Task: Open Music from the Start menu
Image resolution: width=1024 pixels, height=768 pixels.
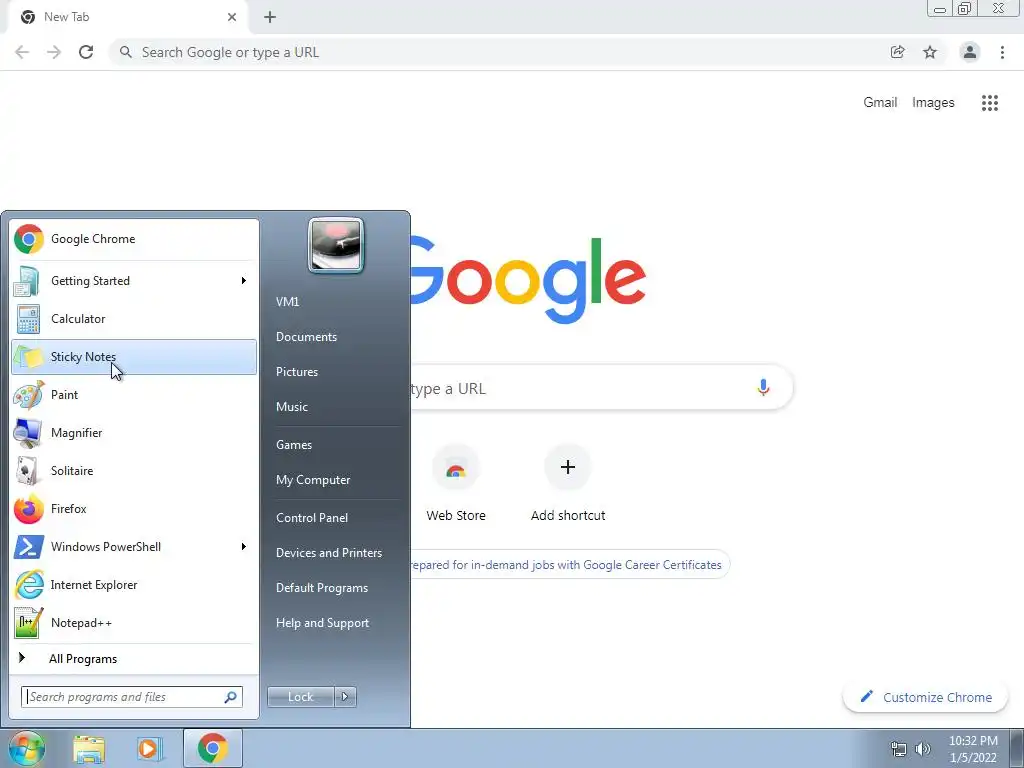Action: (x=292, y=407)
